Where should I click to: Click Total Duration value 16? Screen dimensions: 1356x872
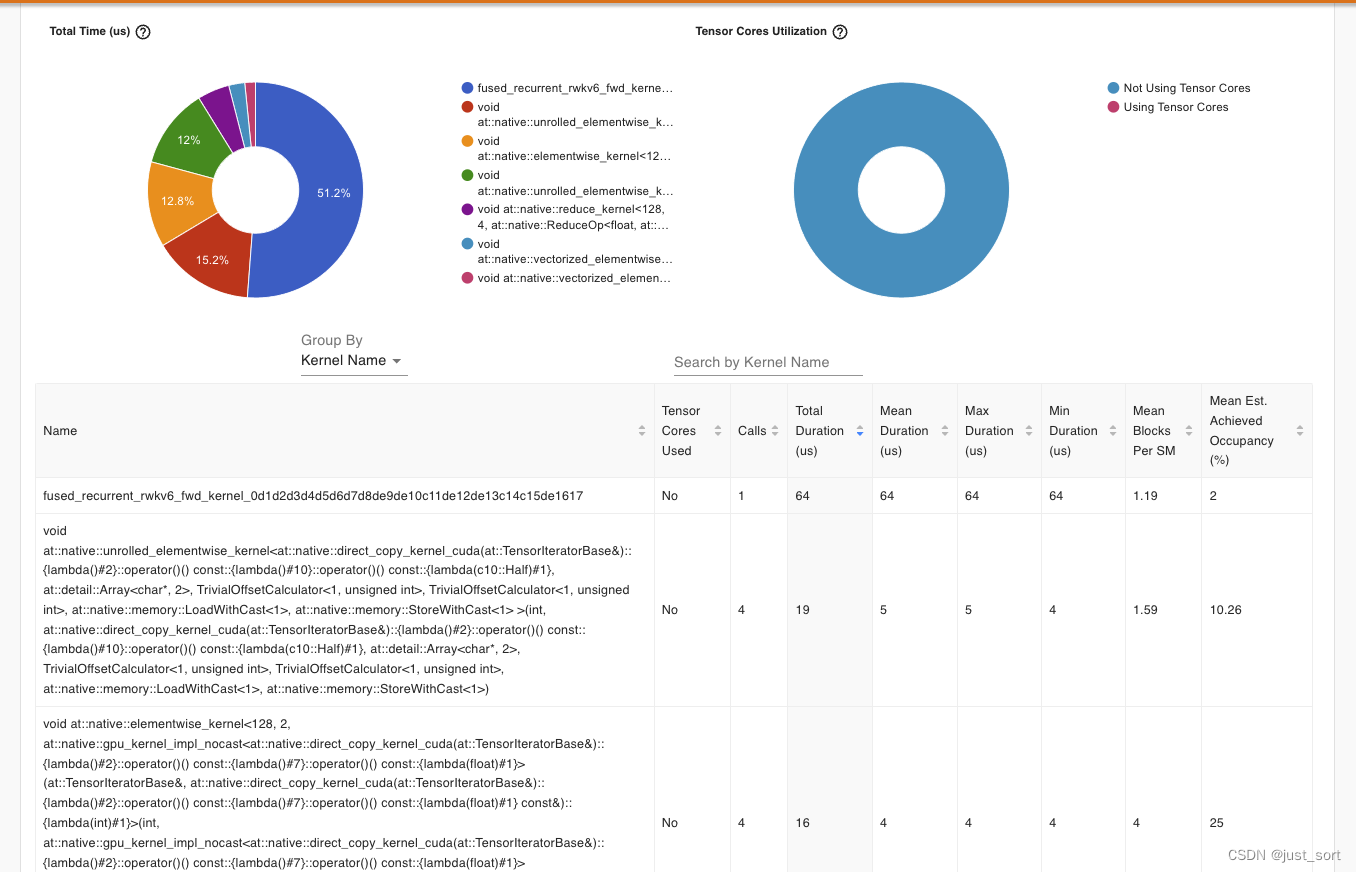803,823
